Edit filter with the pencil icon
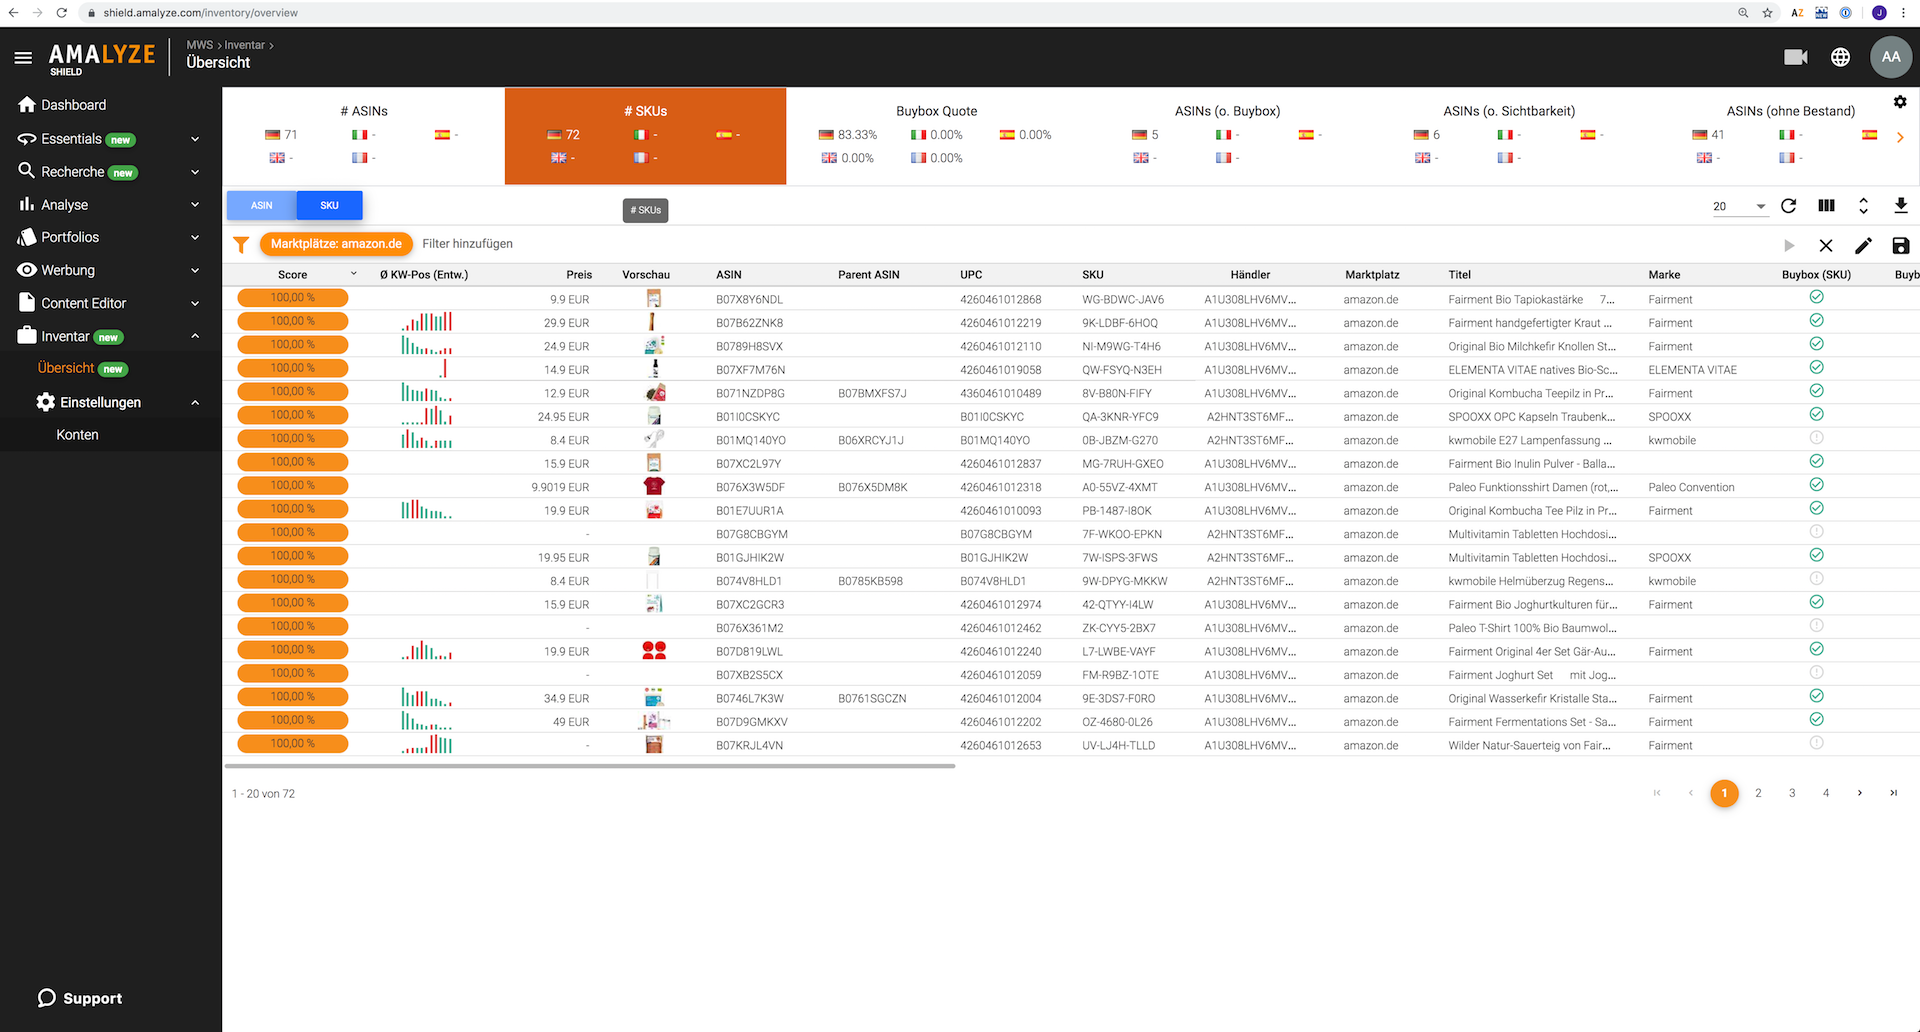This screenshot has height=1032, width=1920. click(x=1863, y=245)
